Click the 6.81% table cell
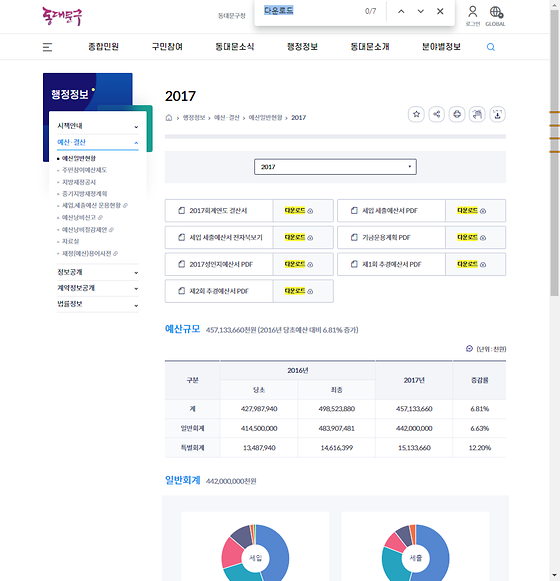 [479, 409]
